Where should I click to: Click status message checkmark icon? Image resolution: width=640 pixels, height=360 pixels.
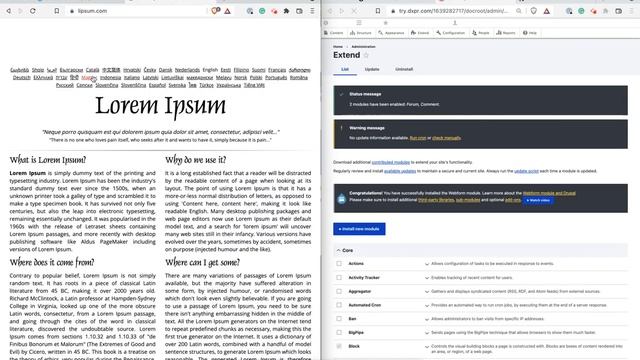click(x=341, y=94)
